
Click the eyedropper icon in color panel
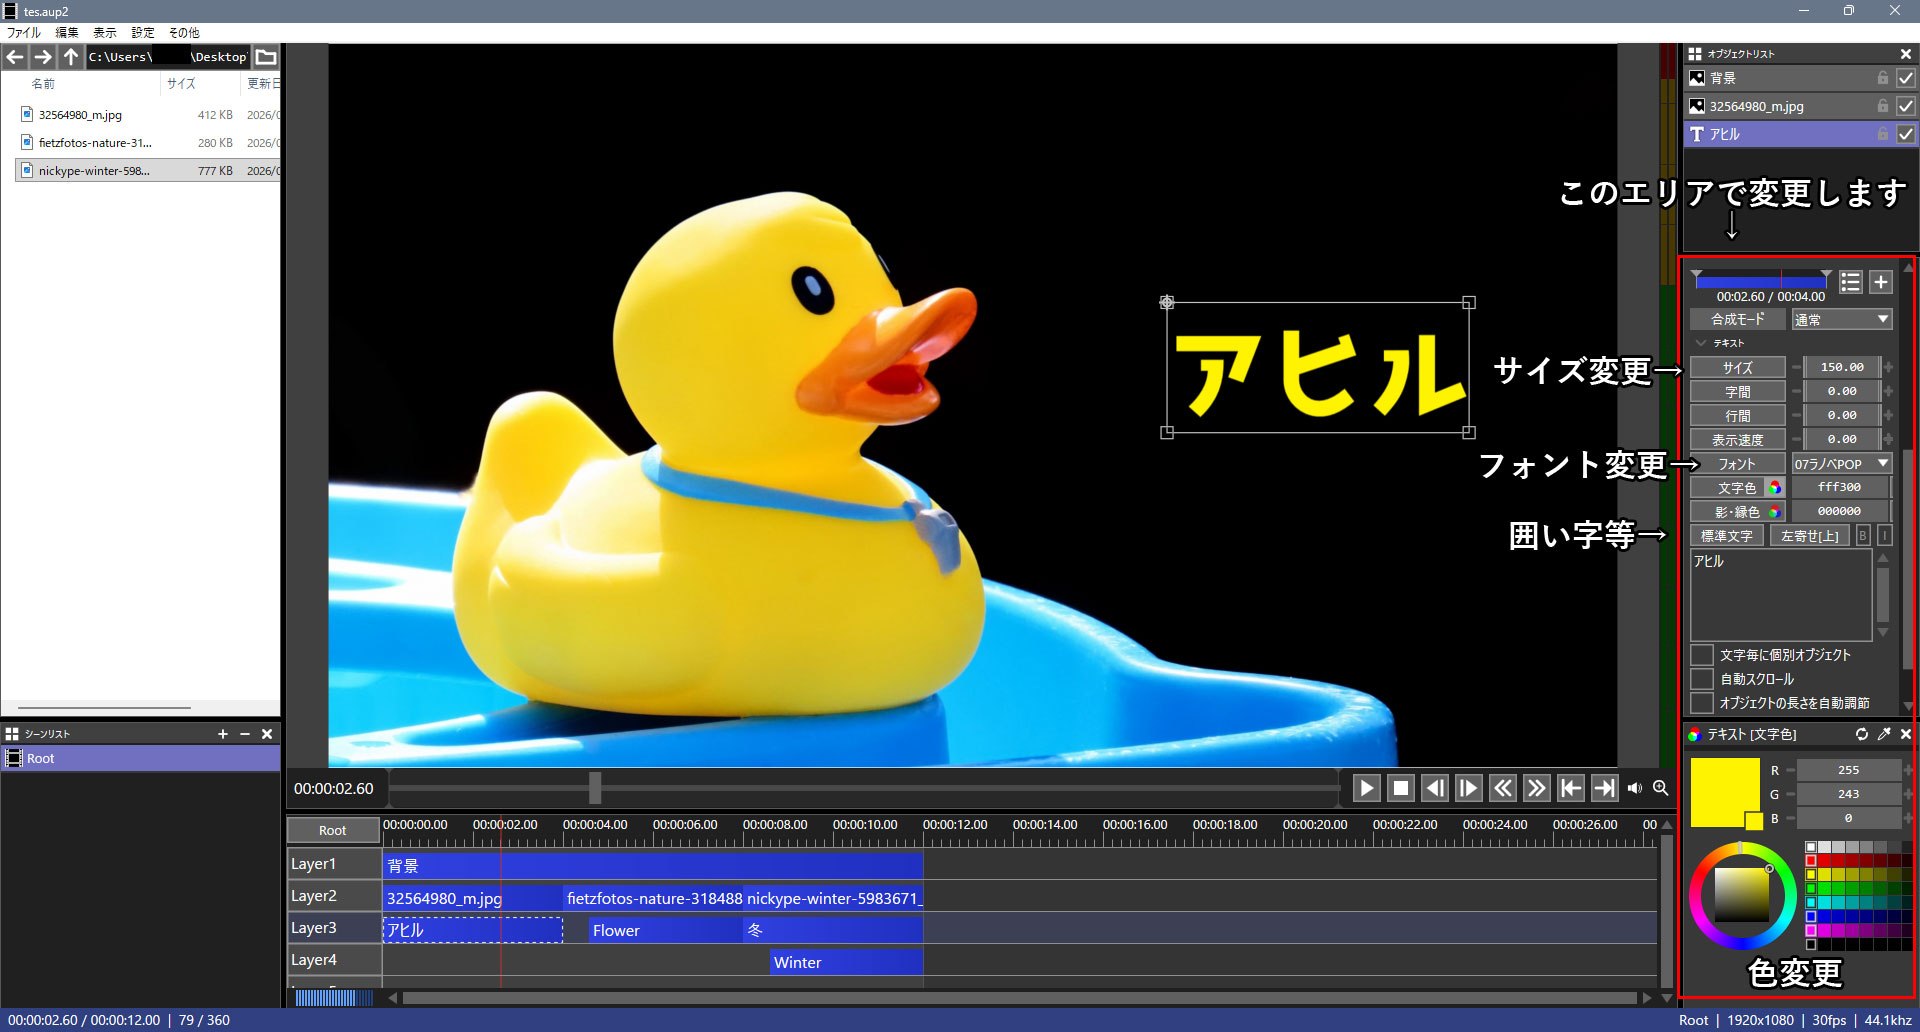(x=1884, y=734)
